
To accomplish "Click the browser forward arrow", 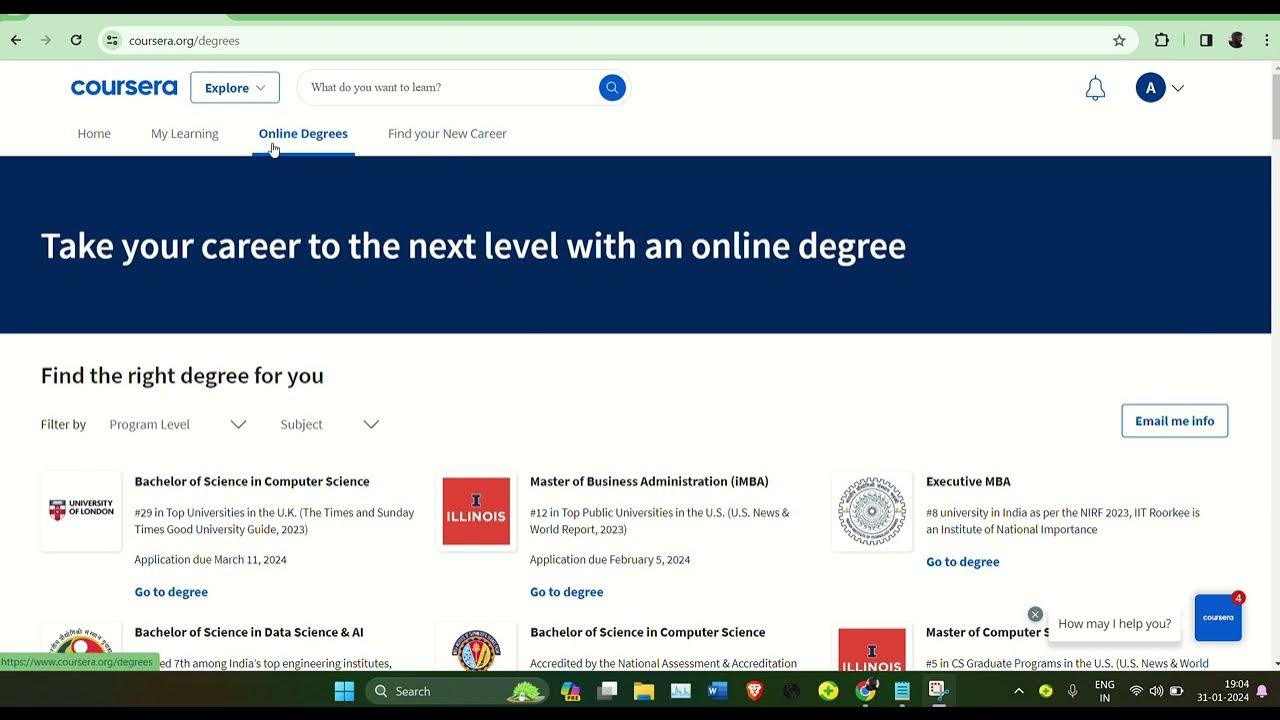I will [x=46, y=40].
